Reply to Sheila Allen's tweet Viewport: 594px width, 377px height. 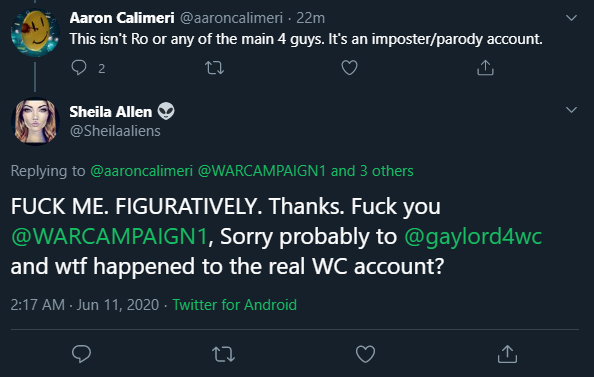point(81,354)
